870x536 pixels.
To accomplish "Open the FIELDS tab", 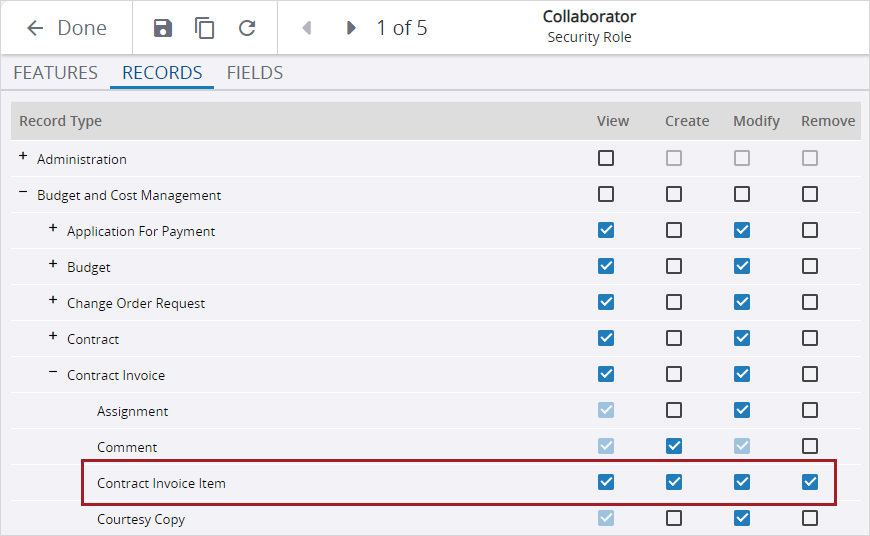I will coord(254,73).
